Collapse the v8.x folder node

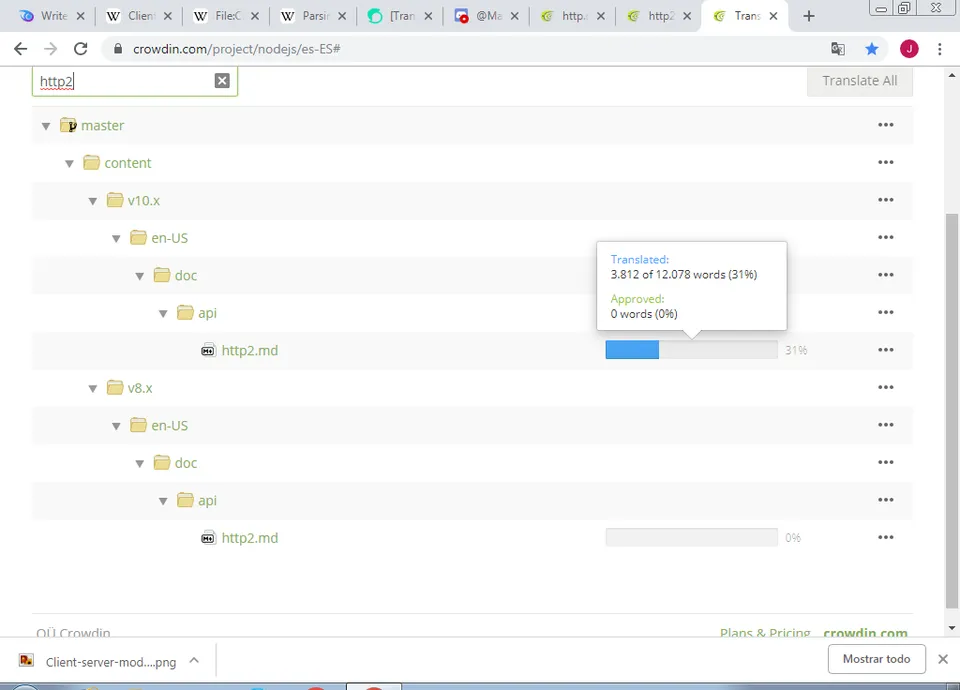point(92,388)
